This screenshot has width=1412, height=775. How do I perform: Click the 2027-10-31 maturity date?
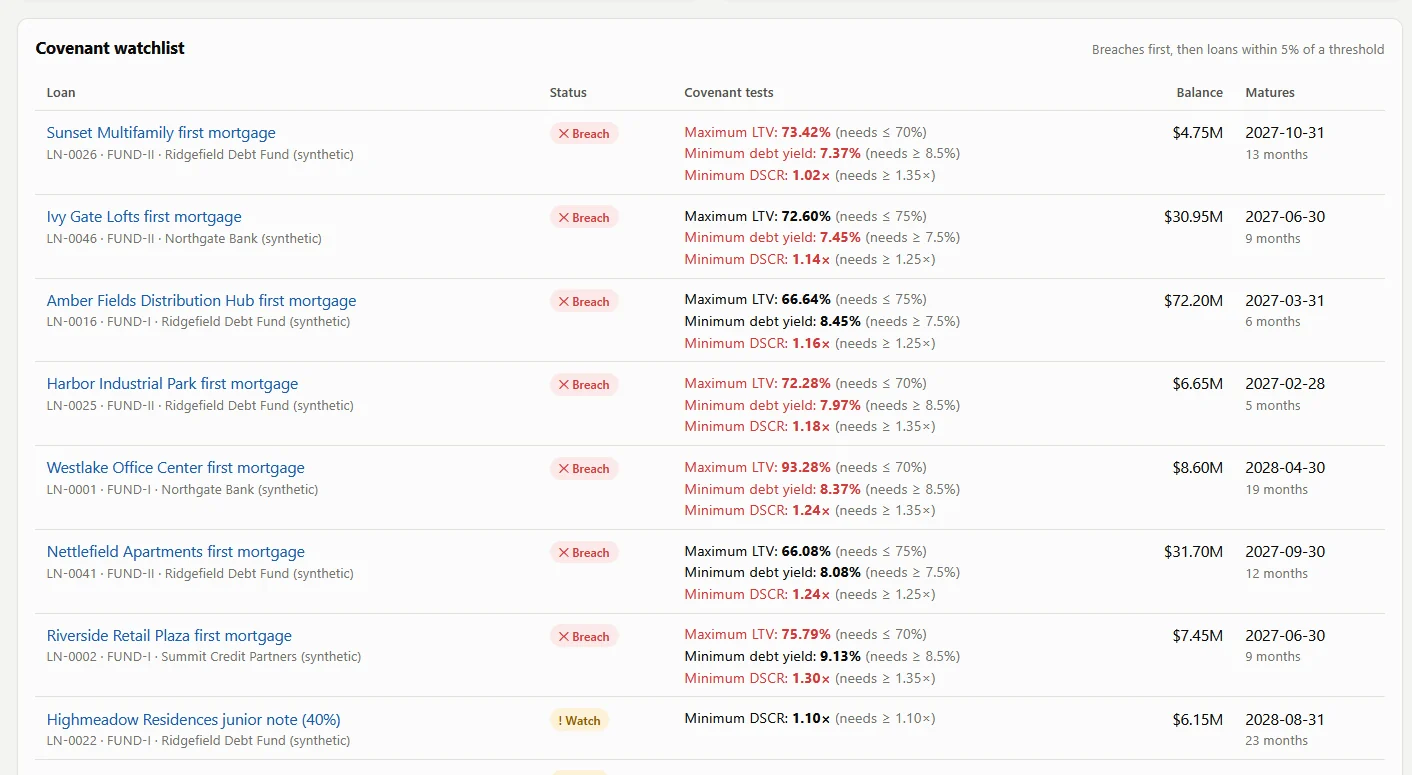pyautogui.click(x=1286, y=133)
